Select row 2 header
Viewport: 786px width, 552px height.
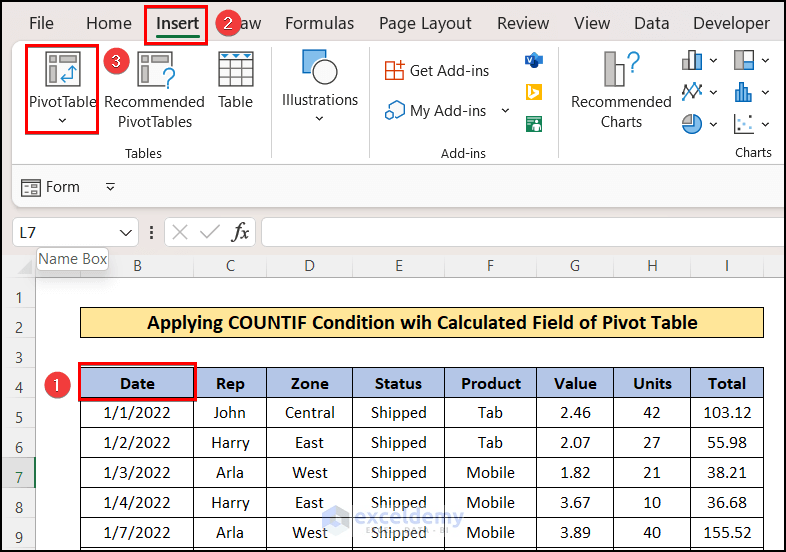point(19,327)
